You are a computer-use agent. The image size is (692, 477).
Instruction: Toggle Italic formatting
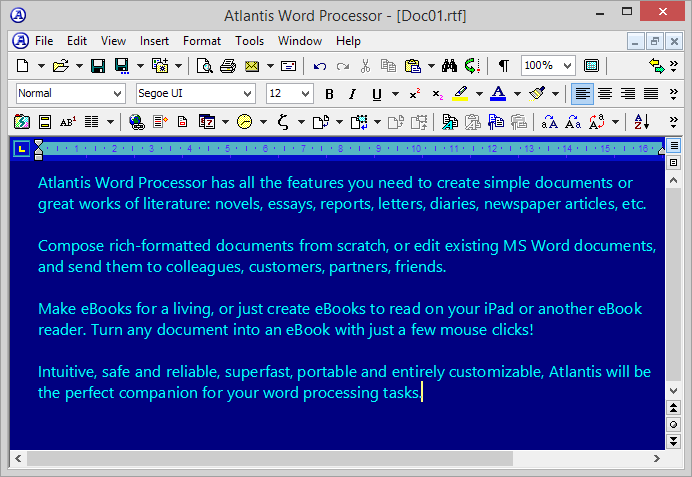pos(353,94)
